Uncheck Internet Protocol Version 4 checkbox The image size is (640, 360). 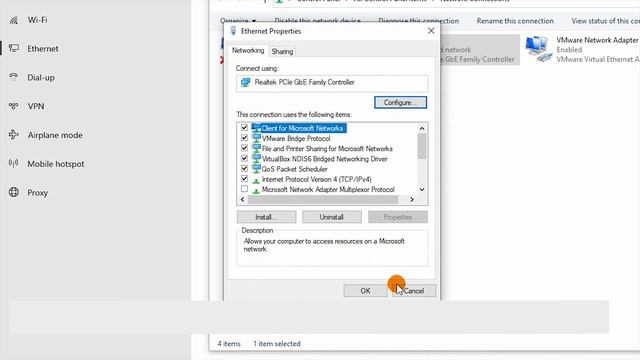coord(244,179)
